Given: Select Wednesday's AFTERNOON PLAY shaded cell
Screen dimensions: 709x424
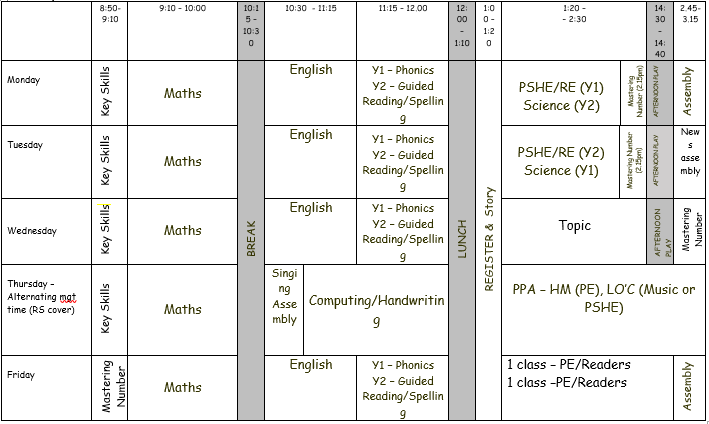Looking at the screenshot, I should pos(660,231).
